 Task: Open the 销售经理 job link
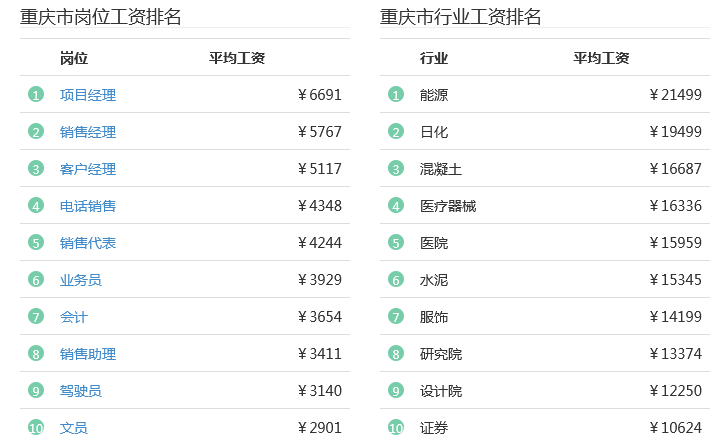click(x=88, y=132)
